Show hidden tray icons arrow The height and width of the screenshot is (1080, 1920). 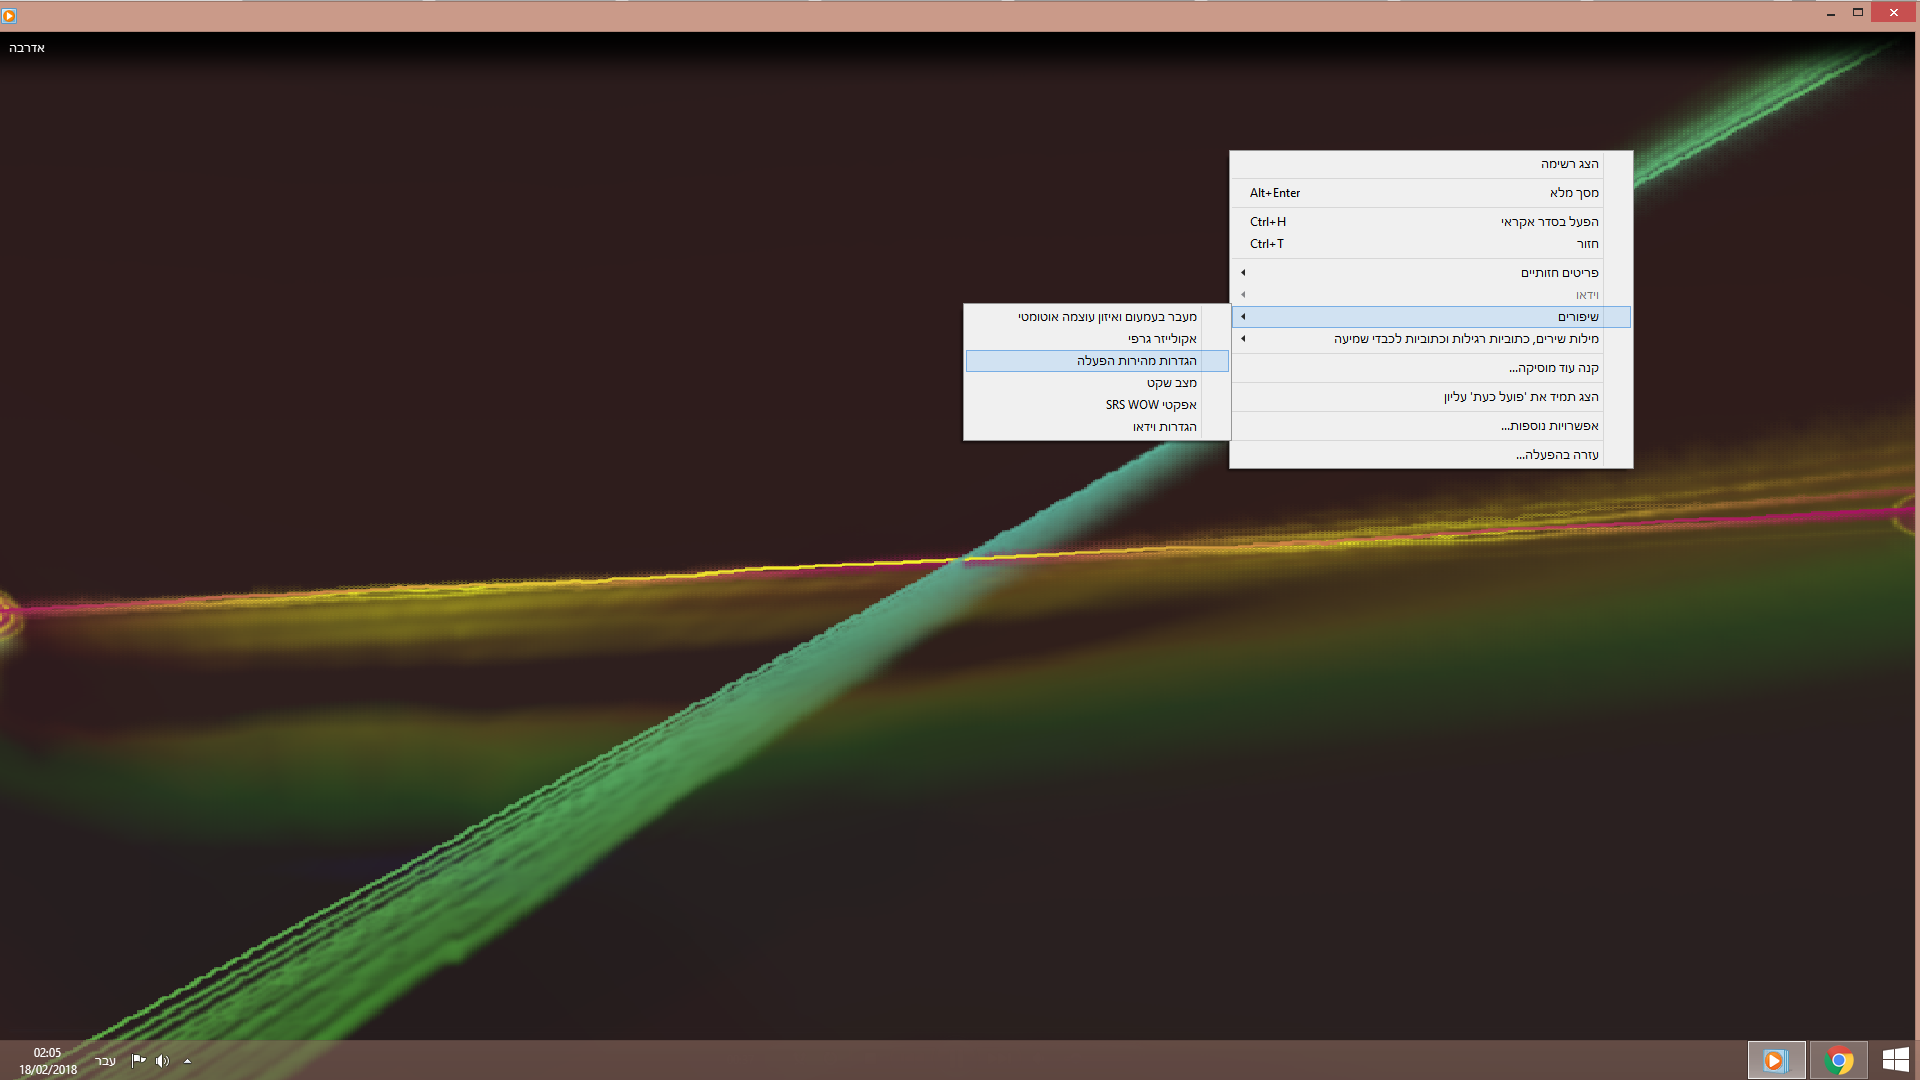tap(187, 1061)
